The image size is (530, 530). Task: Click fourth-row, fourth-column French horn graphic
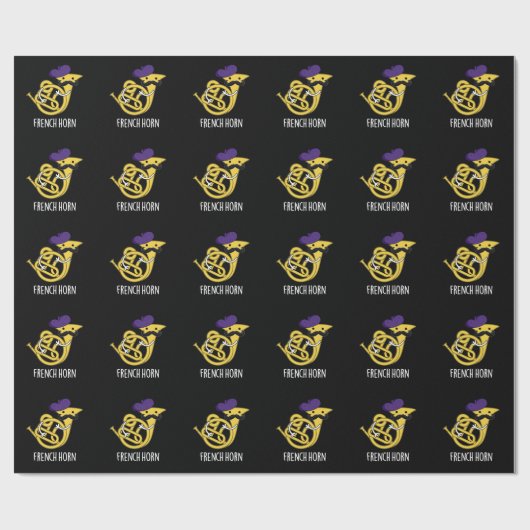tap(304, 341)
